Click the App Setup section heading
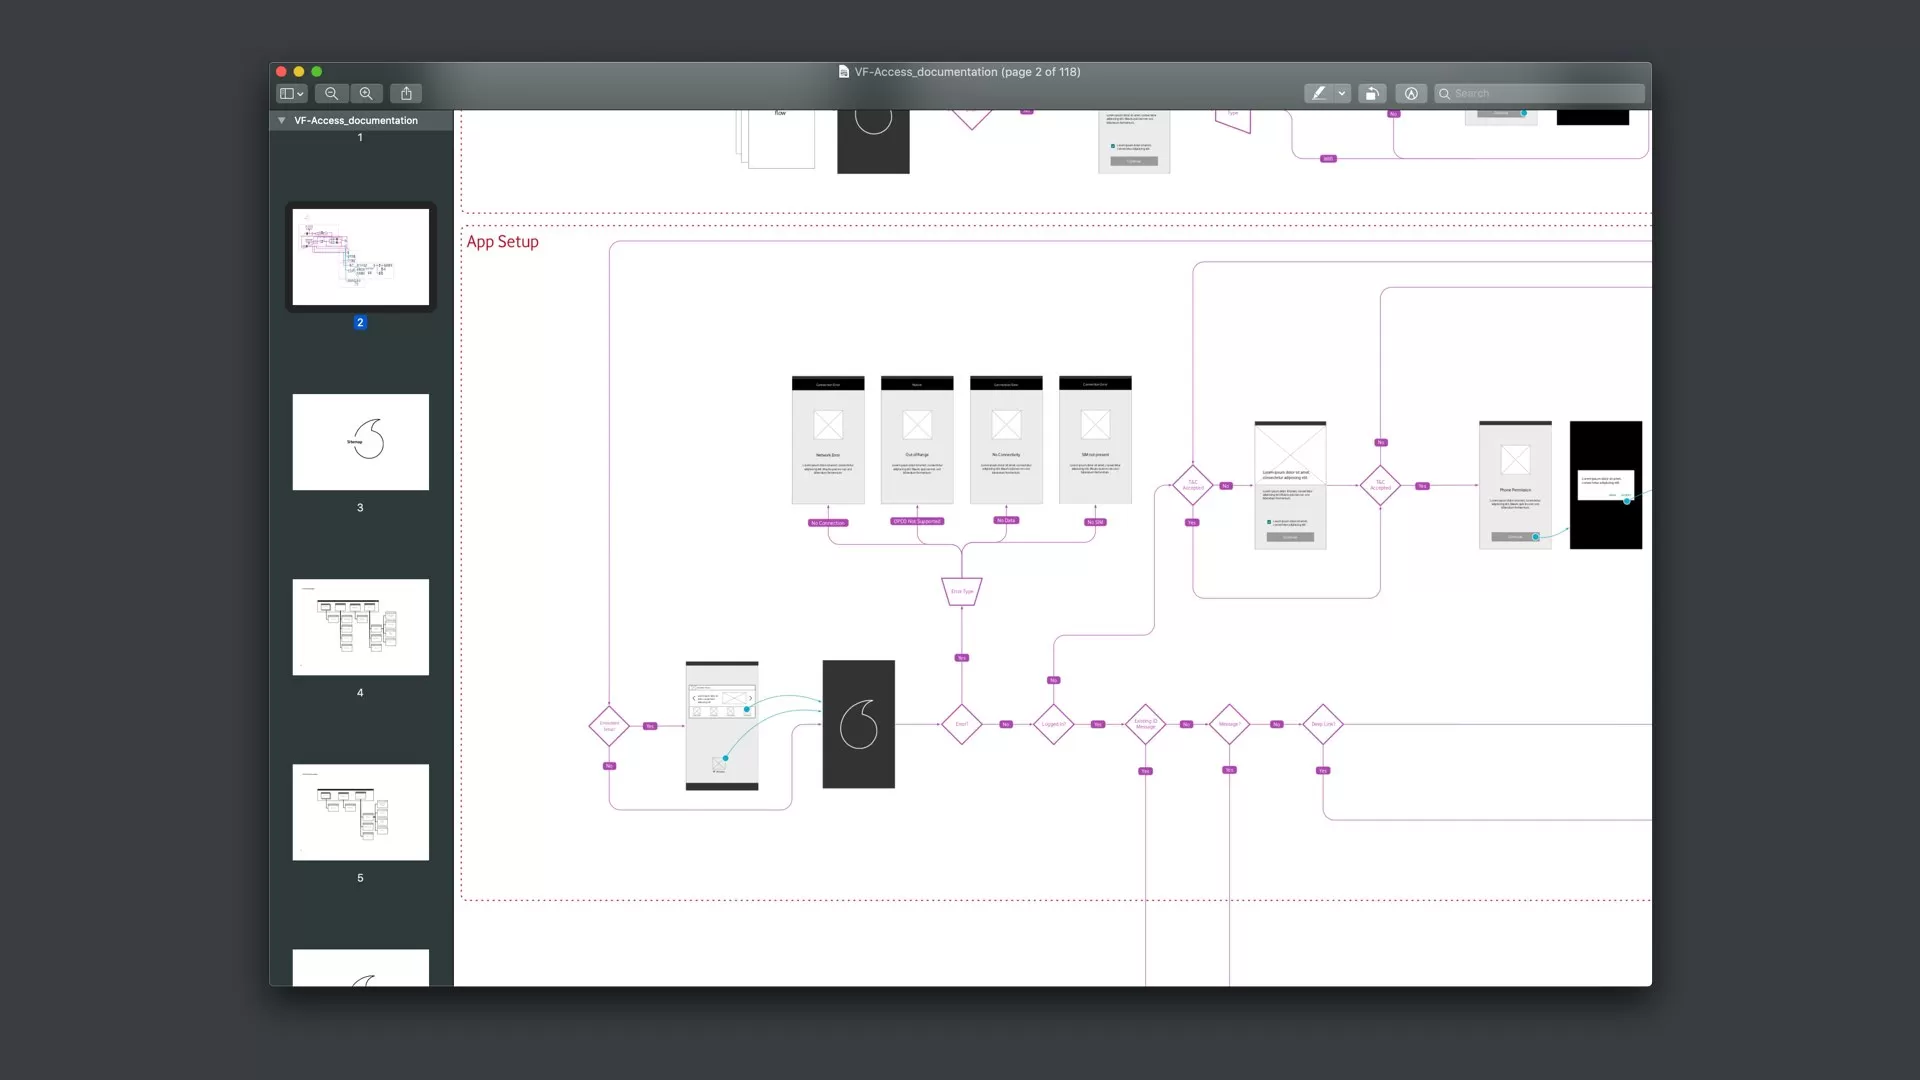 pyautogui.click(x=502, y=242)
